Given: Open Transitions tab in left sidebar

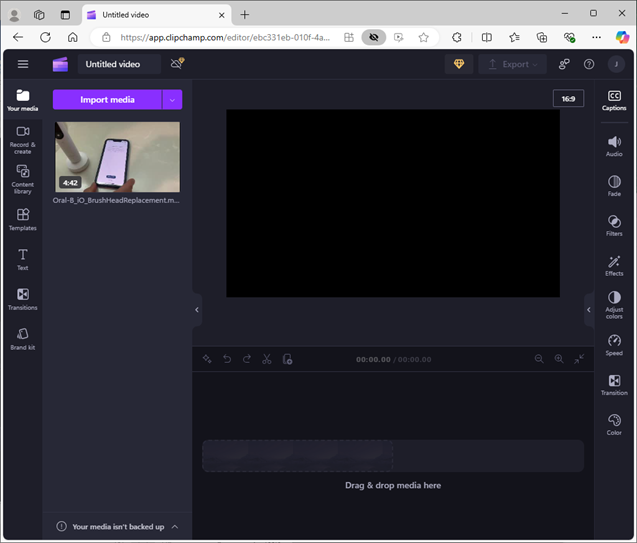Looking at the screenshot, I should pyautogui.click(x=23, y=299).
